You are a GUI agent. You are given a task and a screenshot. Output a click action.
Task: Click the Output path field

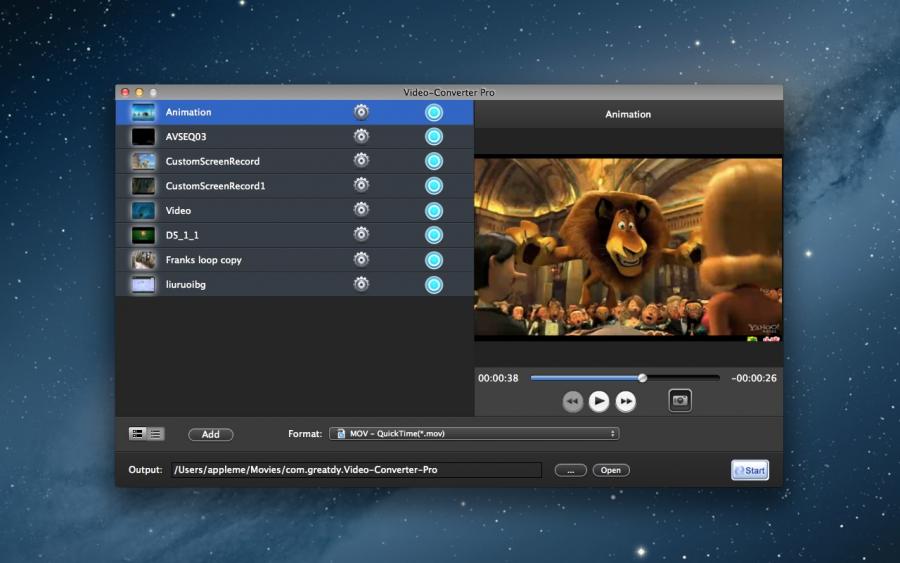pos(356,470)
